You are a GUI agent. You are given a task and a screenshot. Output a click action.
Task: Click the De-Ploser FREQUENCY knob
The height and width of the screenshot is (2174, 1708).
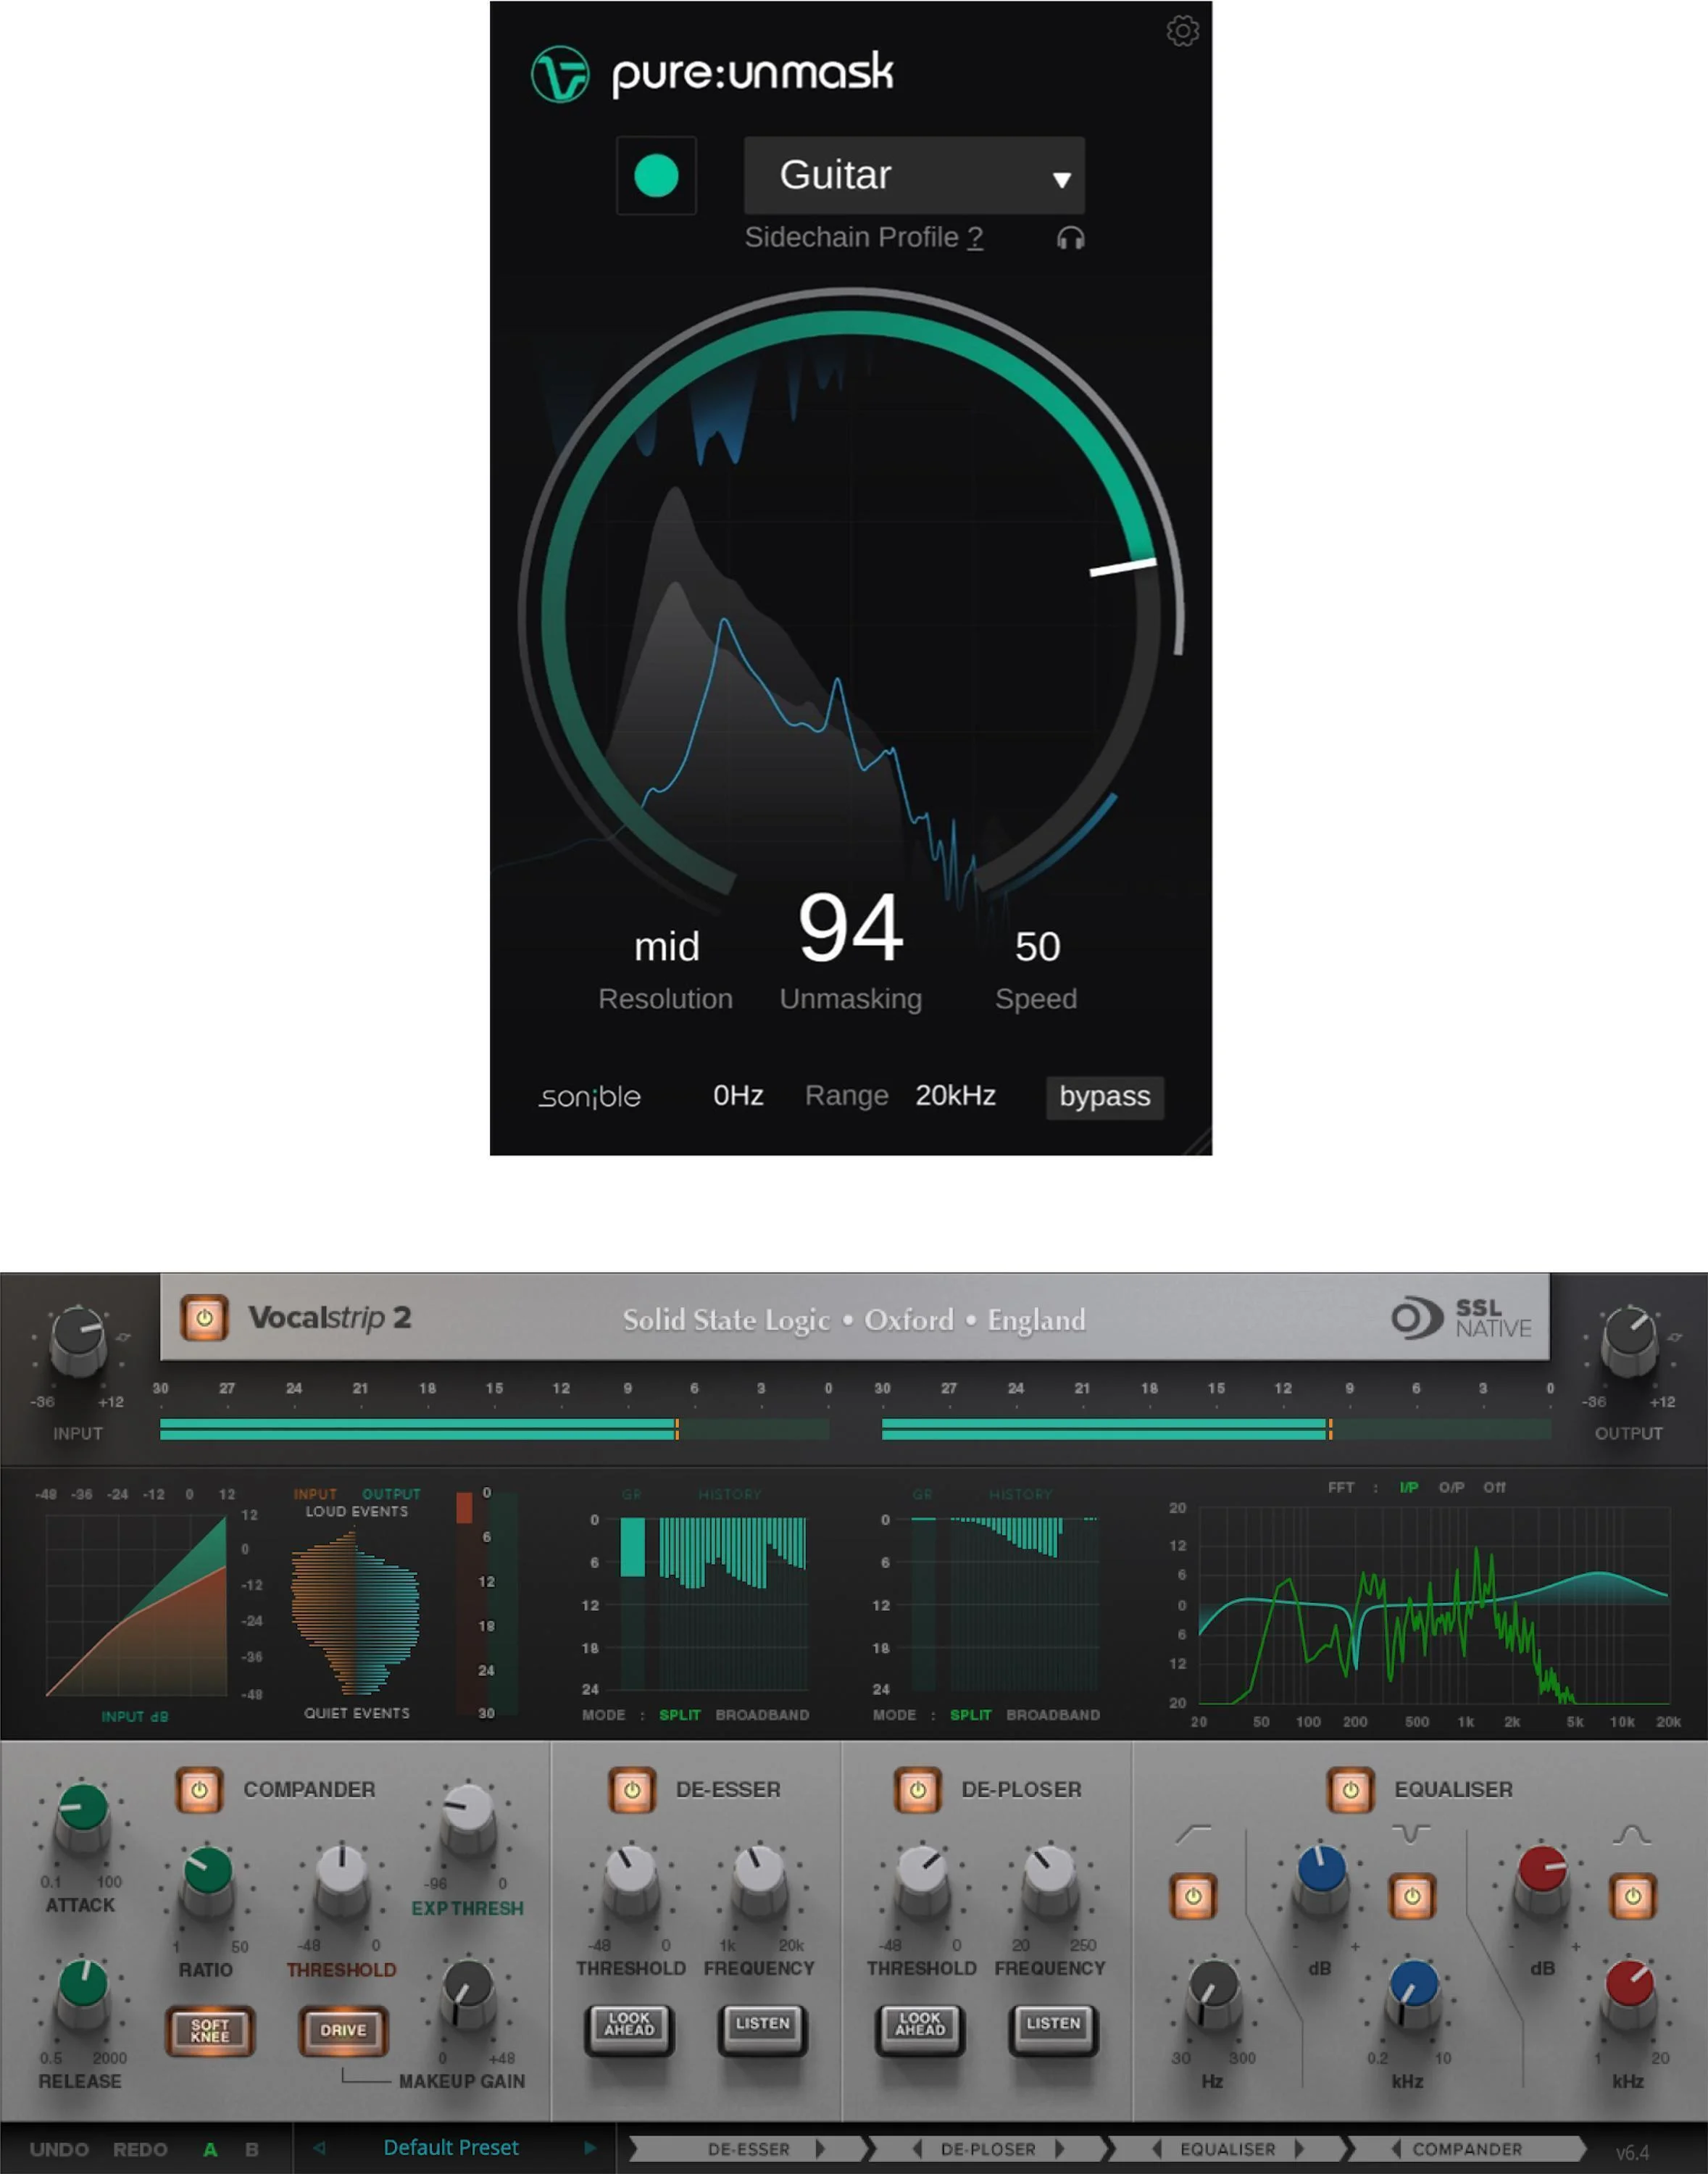[1050, 1880]
